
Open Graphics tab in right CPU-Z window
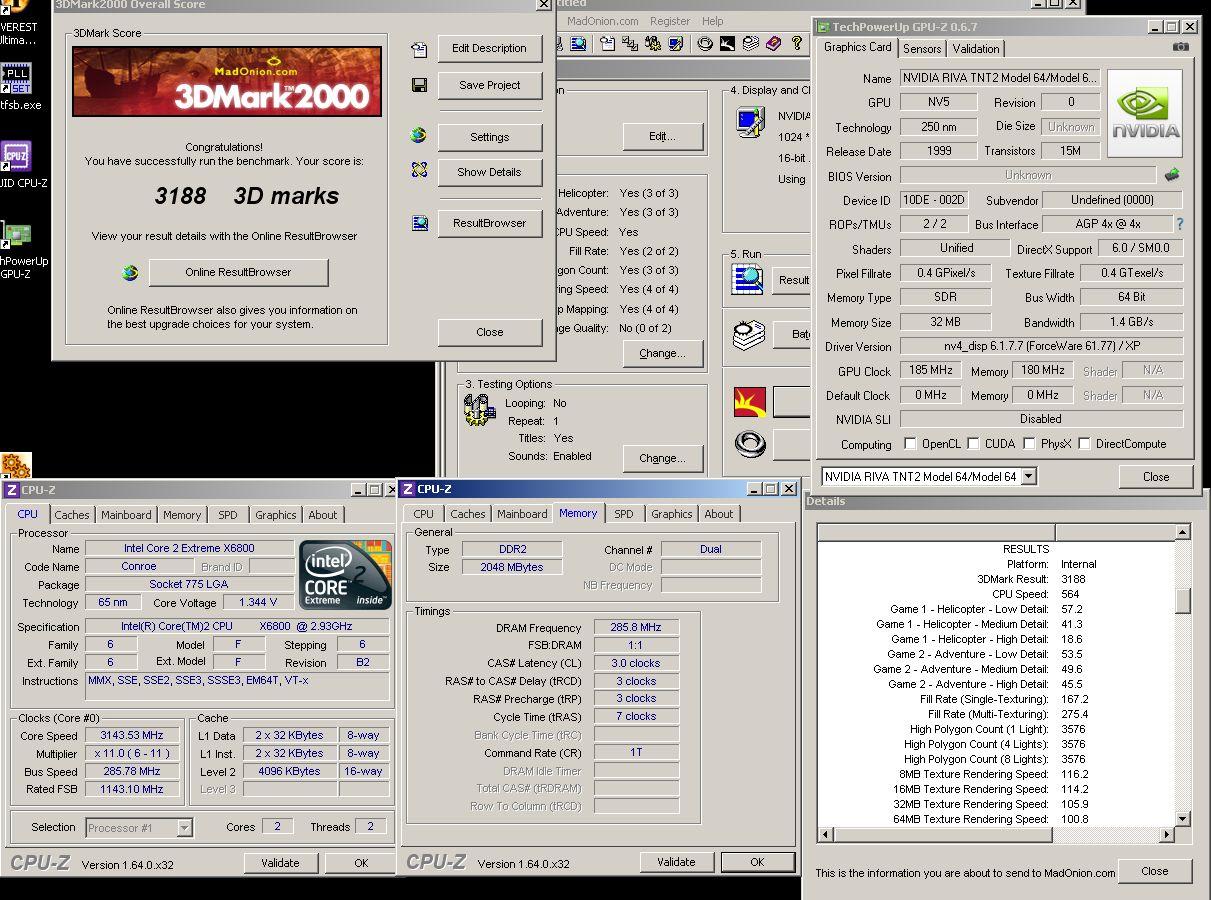click(x=672, y=514)
